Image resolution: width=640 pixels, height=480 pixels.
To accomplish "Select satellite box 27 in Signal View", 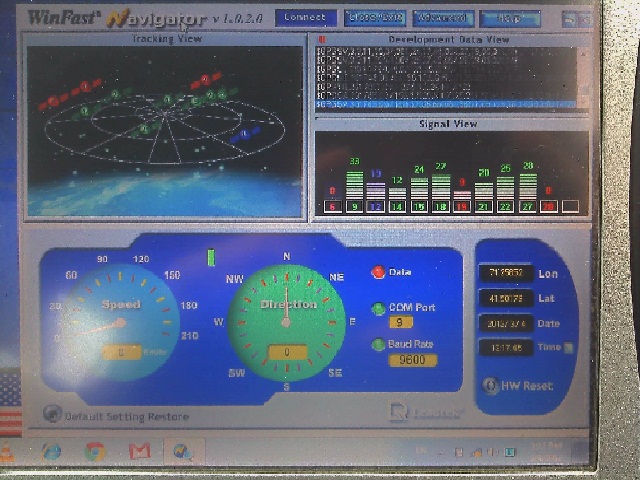I will (x=527, y=207).
